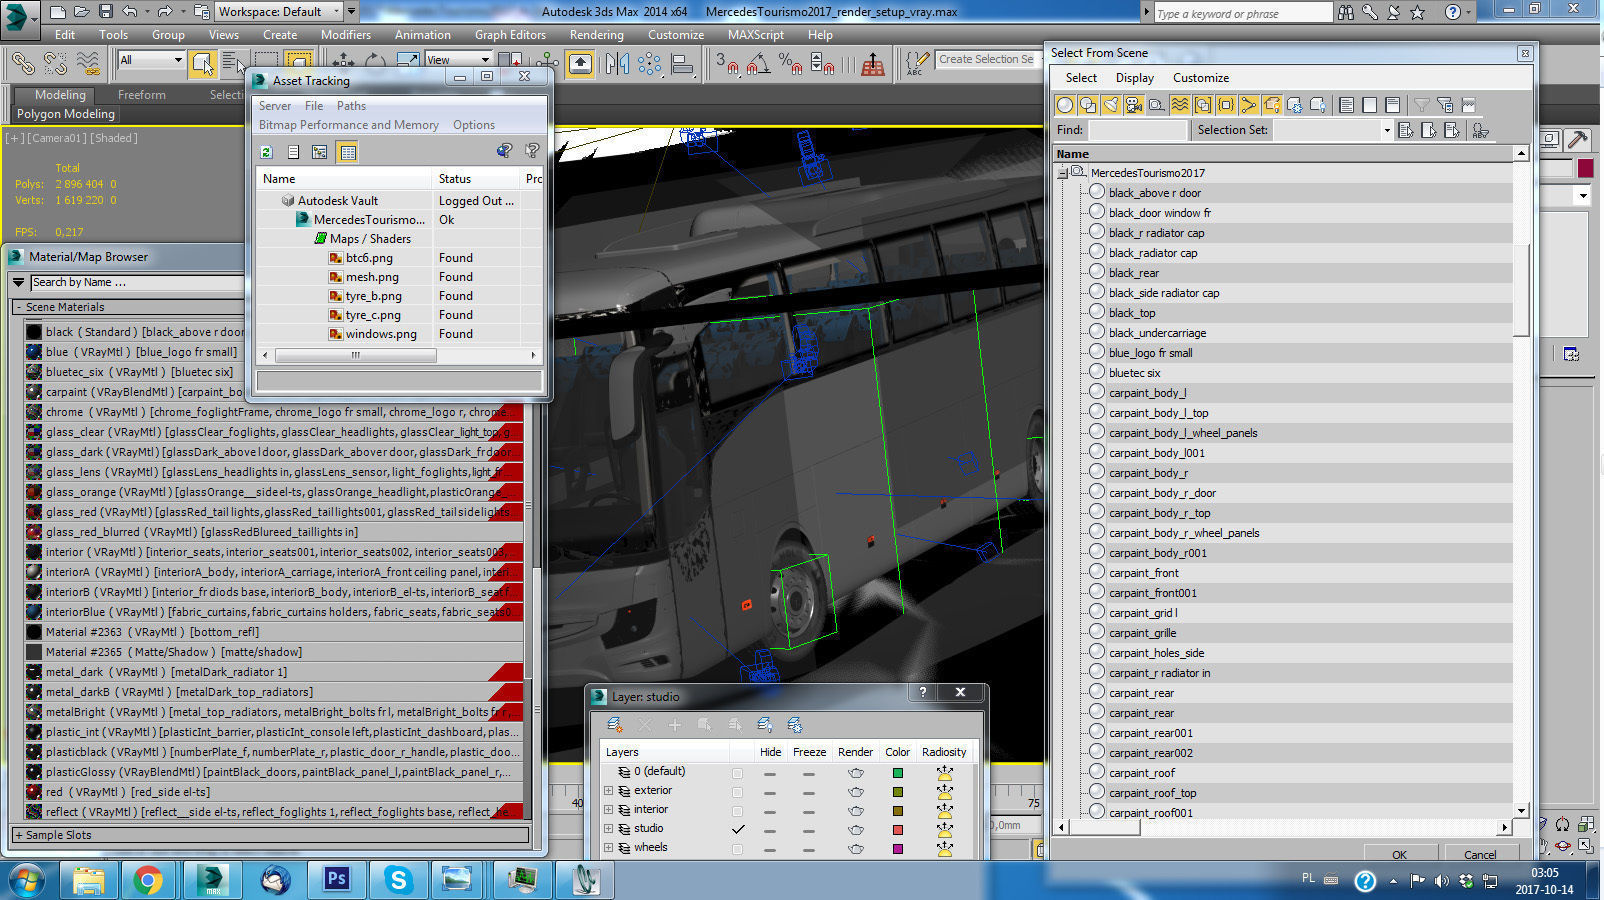Collapse the MercedesTourismo2017 tree node
The image size is (1604, 900).
click(1063, 173)
